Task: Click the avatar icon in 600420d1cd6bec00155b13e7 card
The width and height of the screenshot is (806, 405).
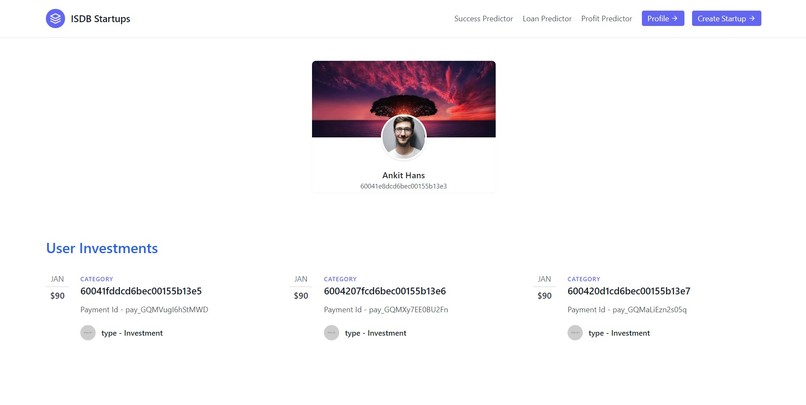Action: coord(575,333)
